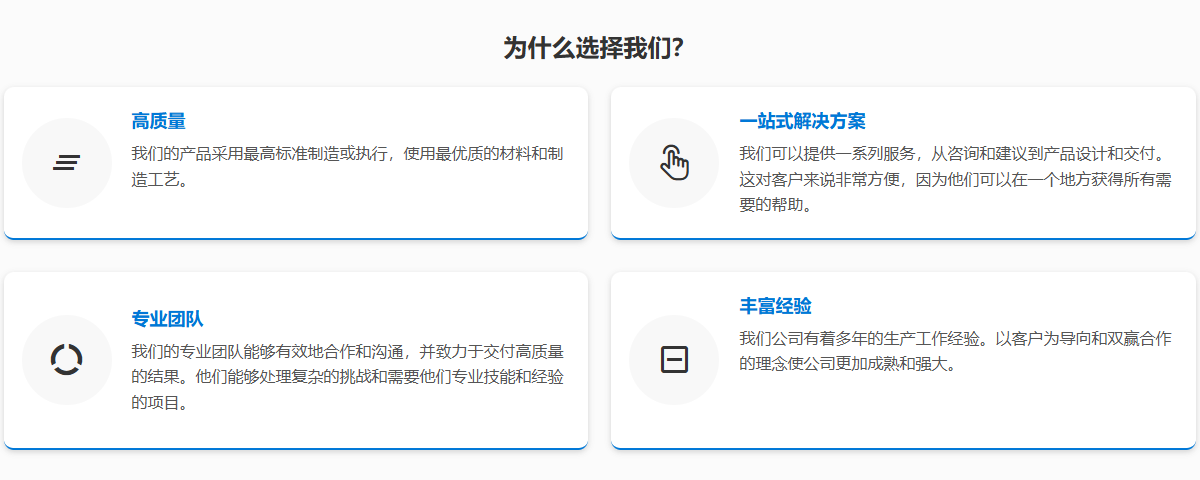The height and width of the screenshot is (480, 1200).
Task: Click the hand pointer icon beside 一站式解决方案
Action: [674, 163]
